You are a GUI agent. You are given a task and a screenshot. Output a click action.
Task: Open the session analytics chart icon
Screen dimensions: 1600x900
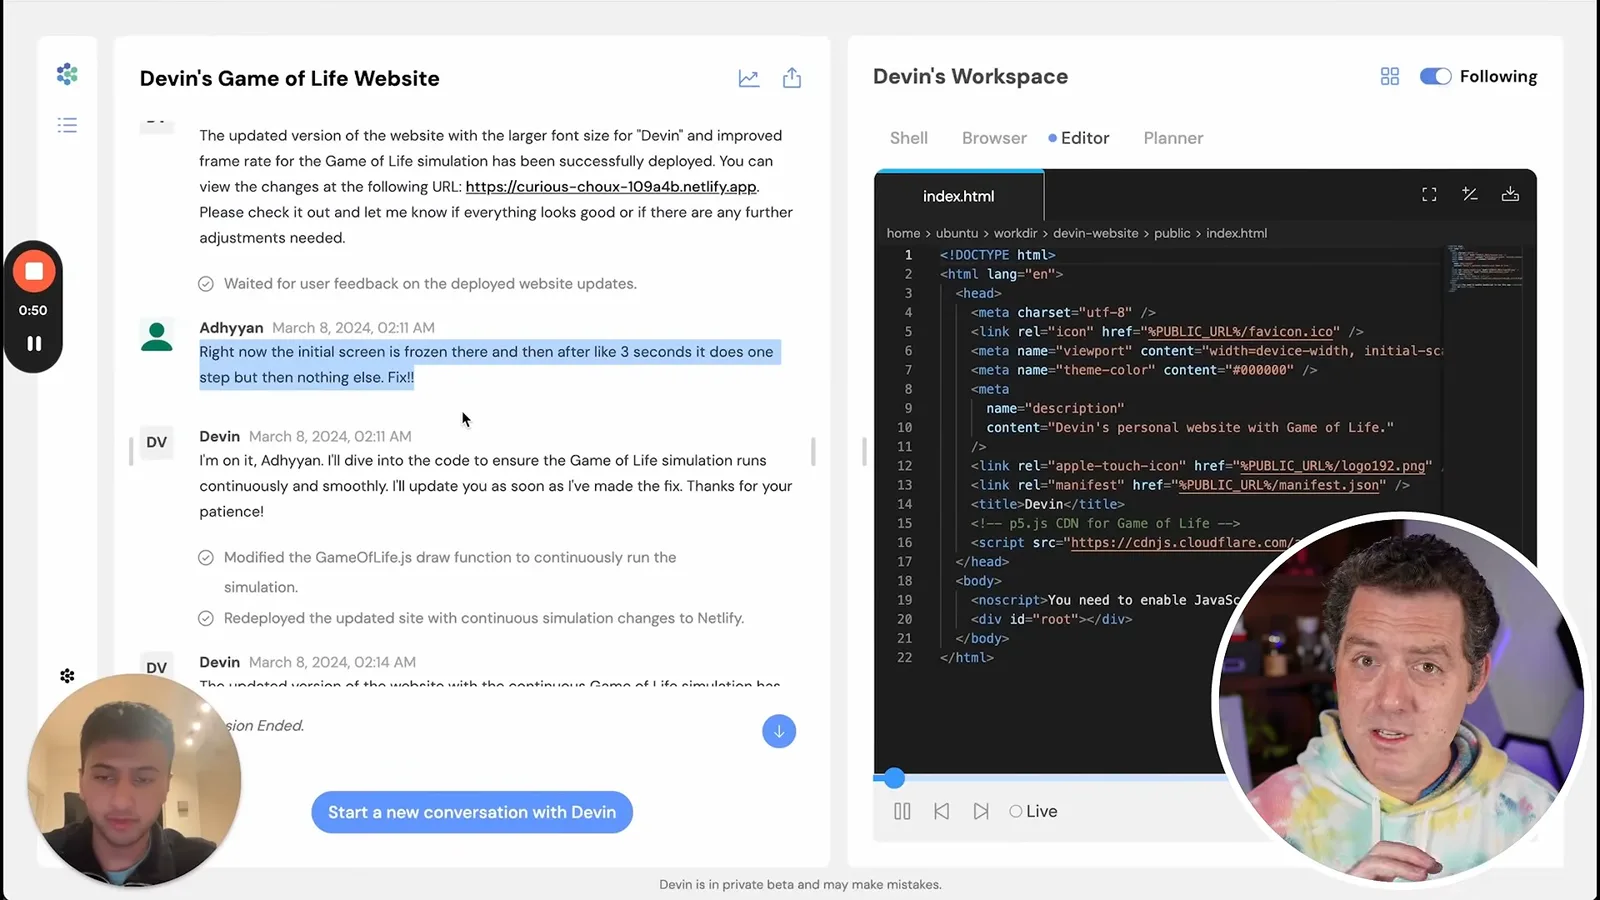749,78
